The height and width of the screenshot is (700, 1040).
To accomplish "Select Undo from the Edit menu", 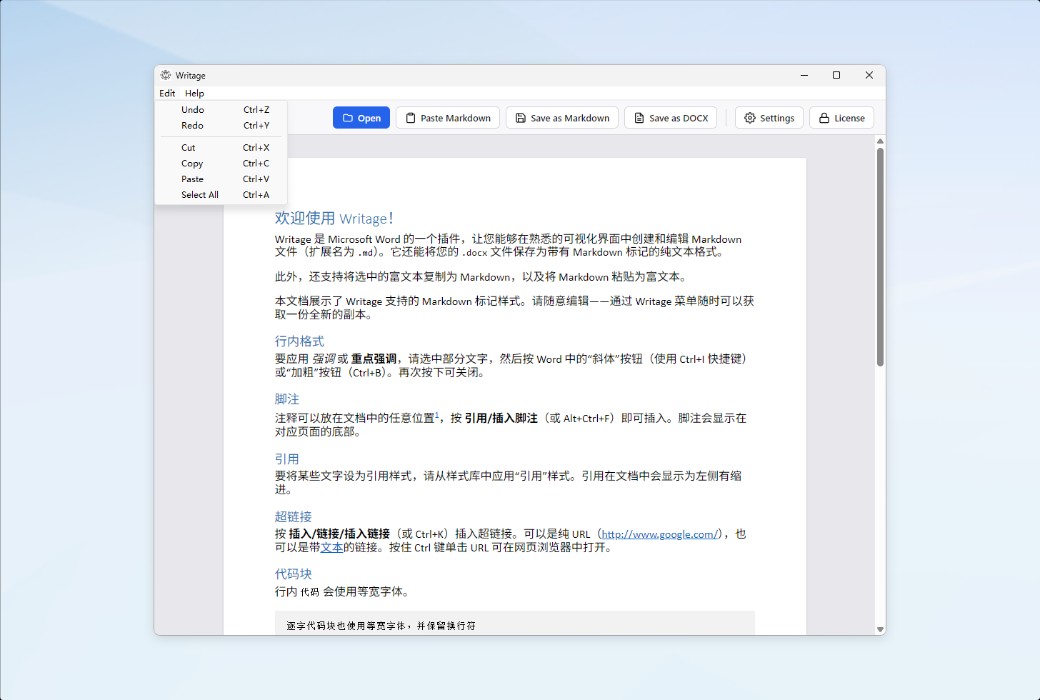I will pos(193,110).
